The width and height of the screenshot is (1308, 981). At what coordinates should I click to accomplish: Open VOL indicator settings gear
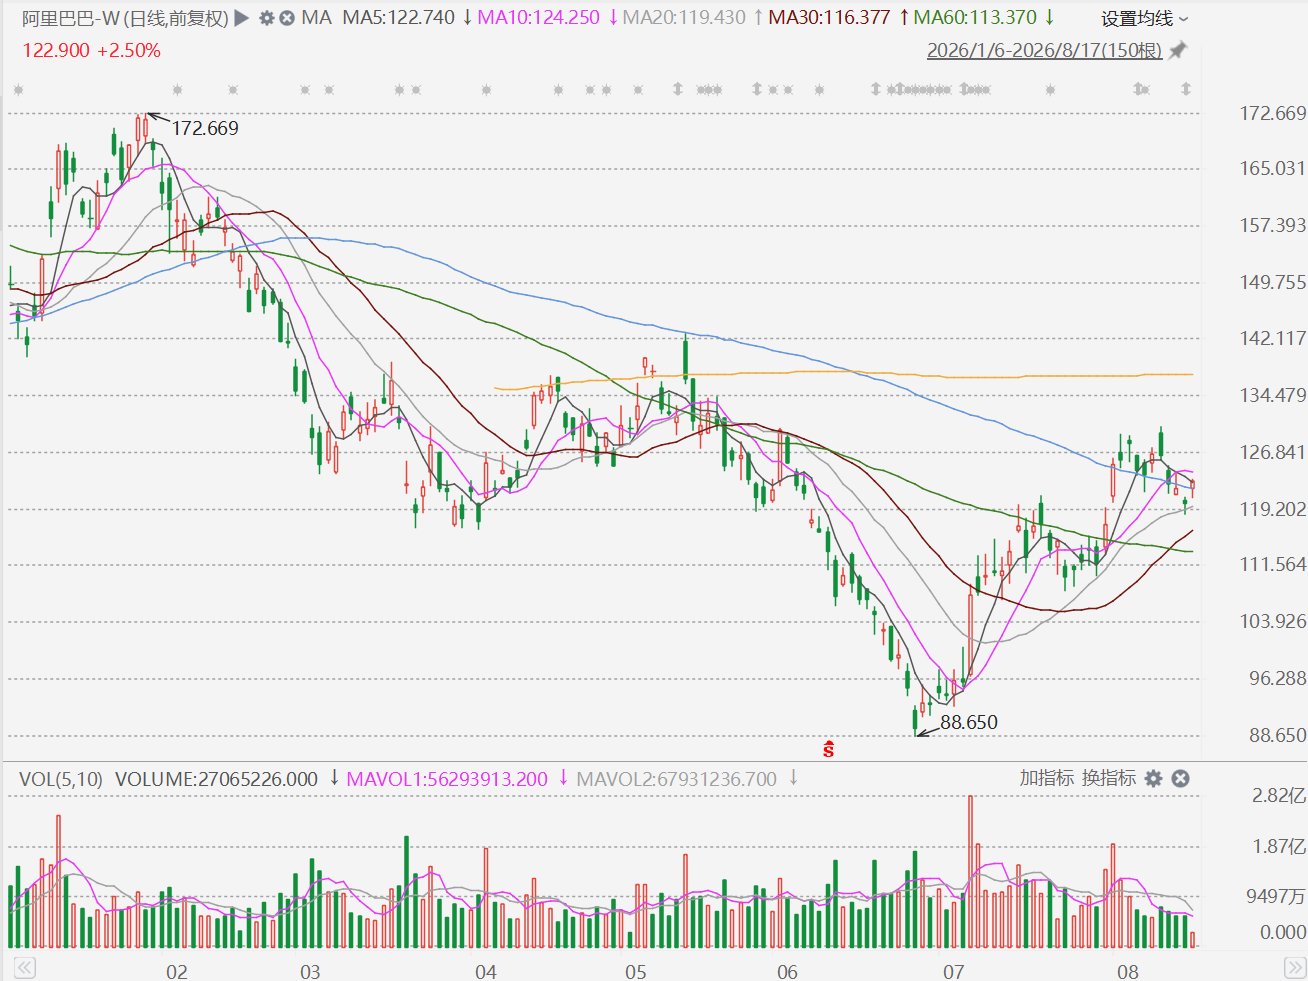pos(1153,778)
